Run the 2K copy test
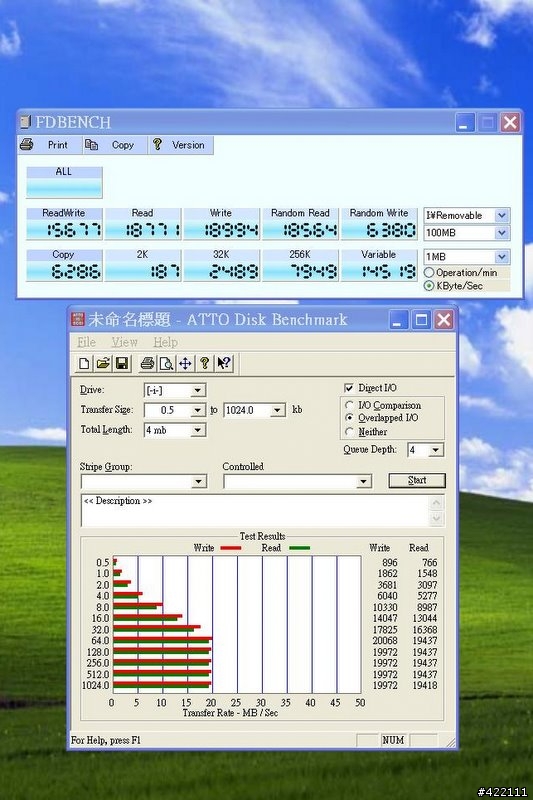This screenshot has width=533, height=800. coord(142,265)
